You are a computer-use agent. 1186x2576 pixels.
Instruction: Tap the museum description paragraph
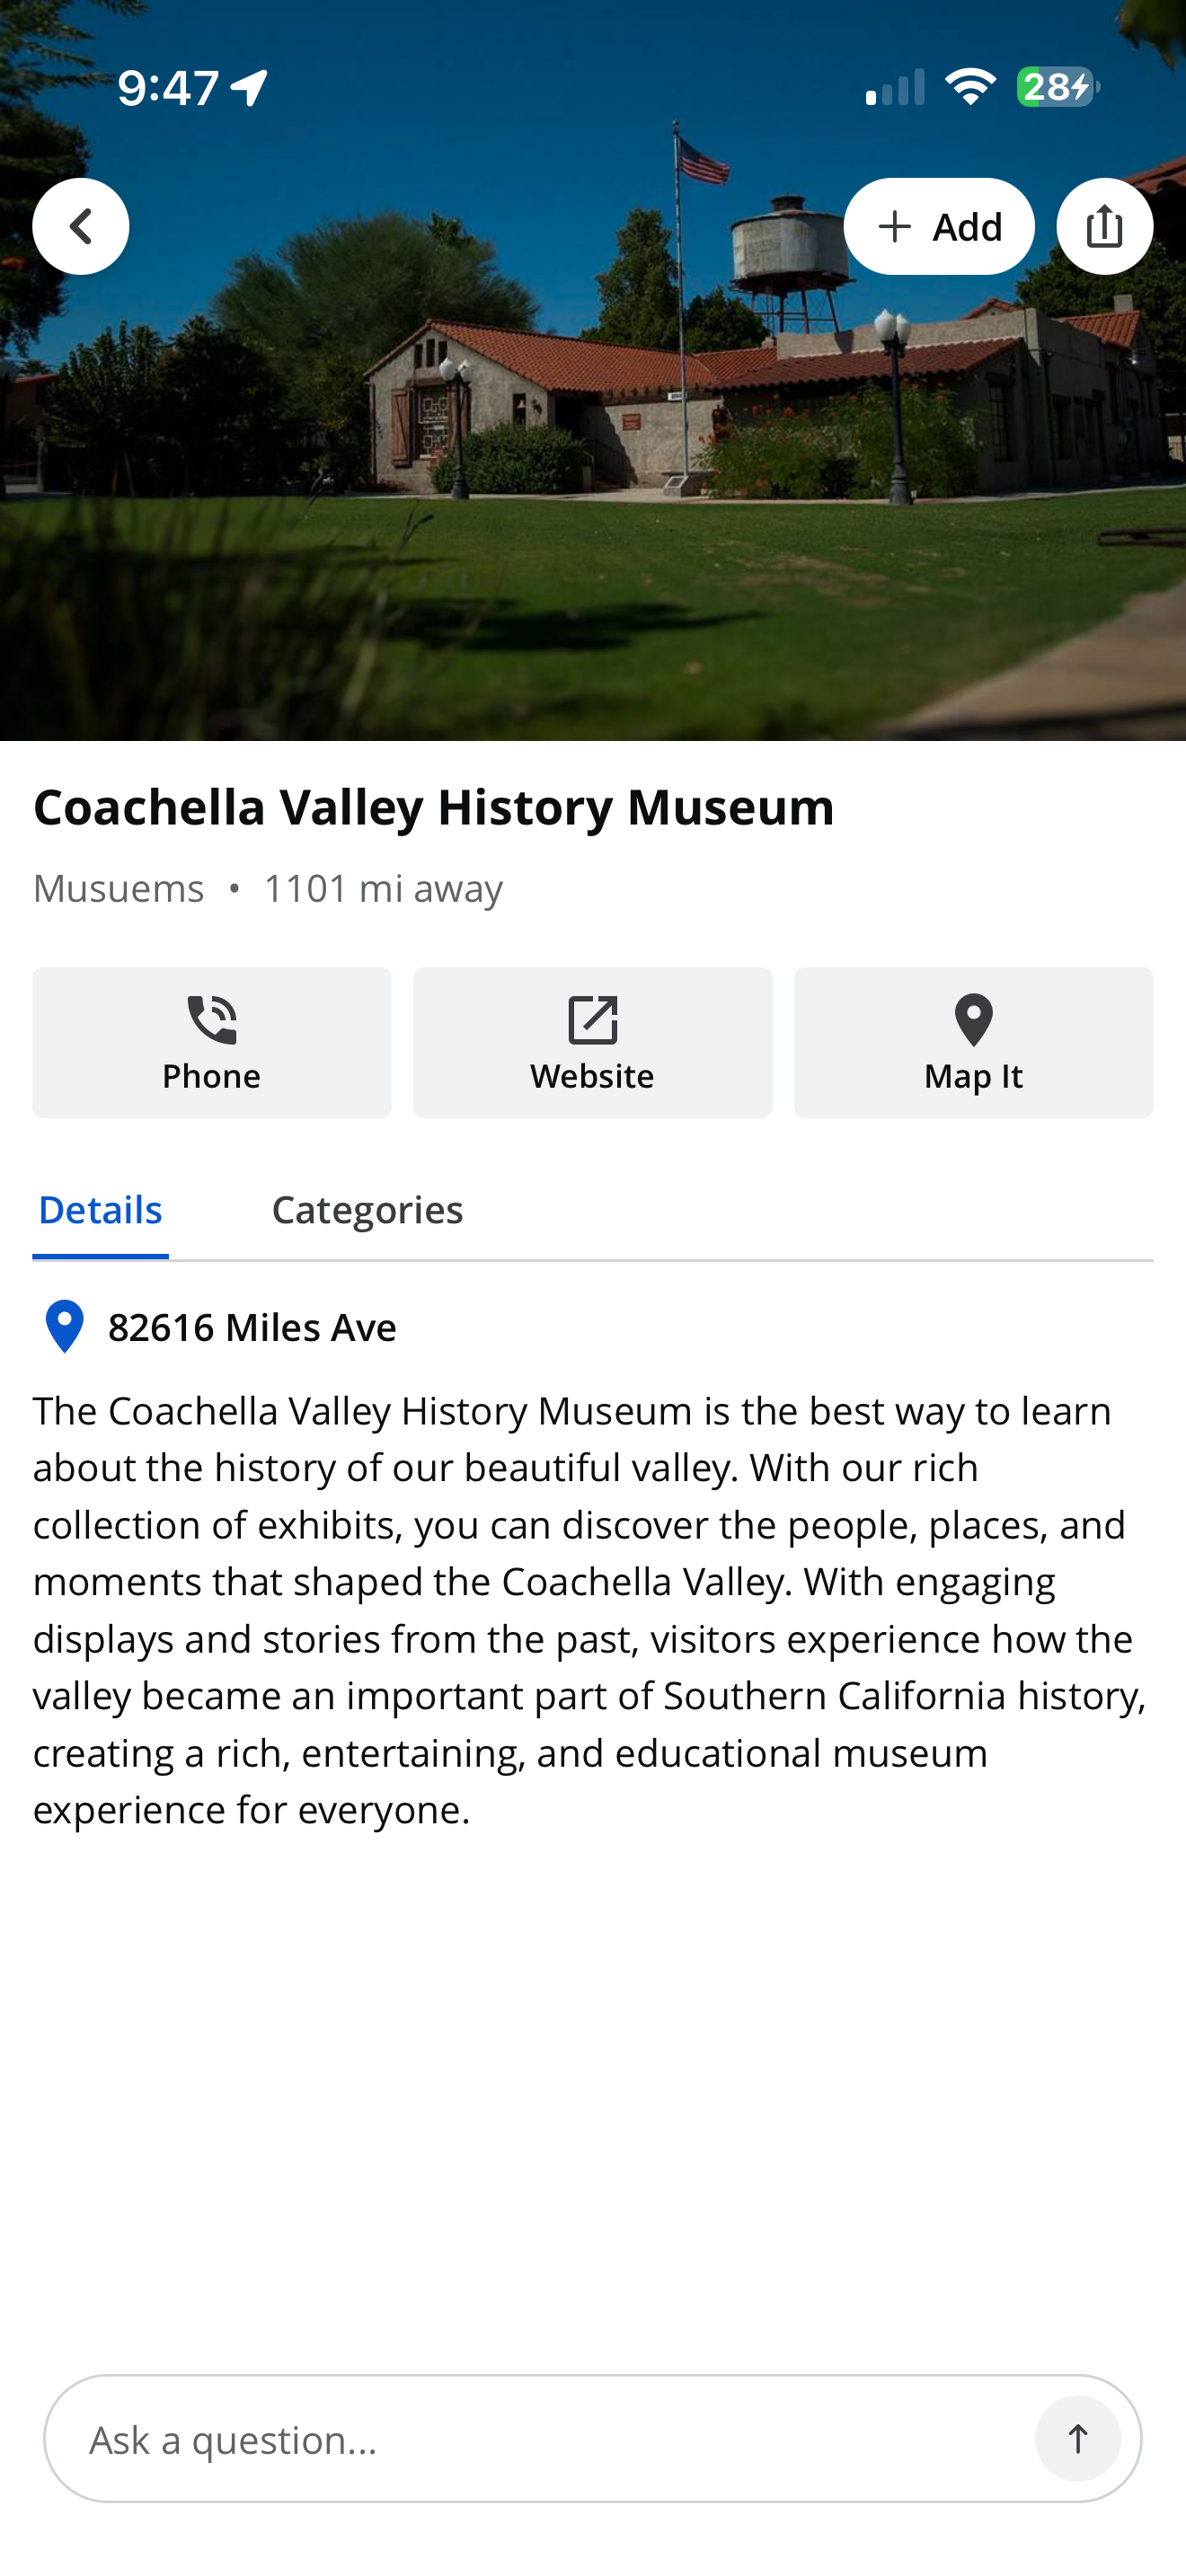(590, 1610)
